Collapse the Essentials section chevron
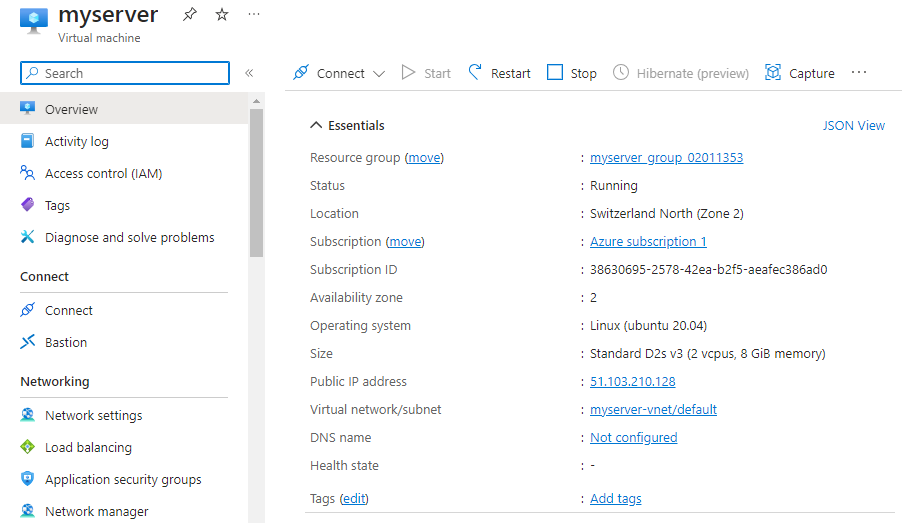This screenshot has height=523, width=902. pos(316,125)
